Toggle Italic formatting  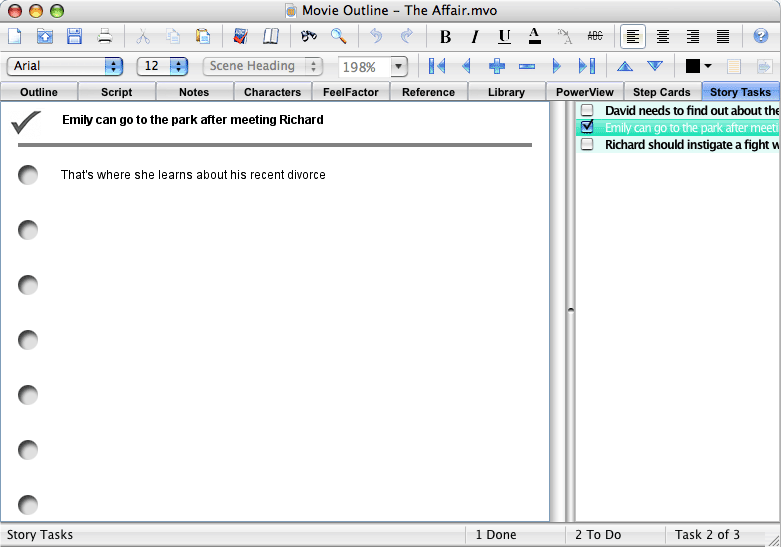[x=475, y=36]
